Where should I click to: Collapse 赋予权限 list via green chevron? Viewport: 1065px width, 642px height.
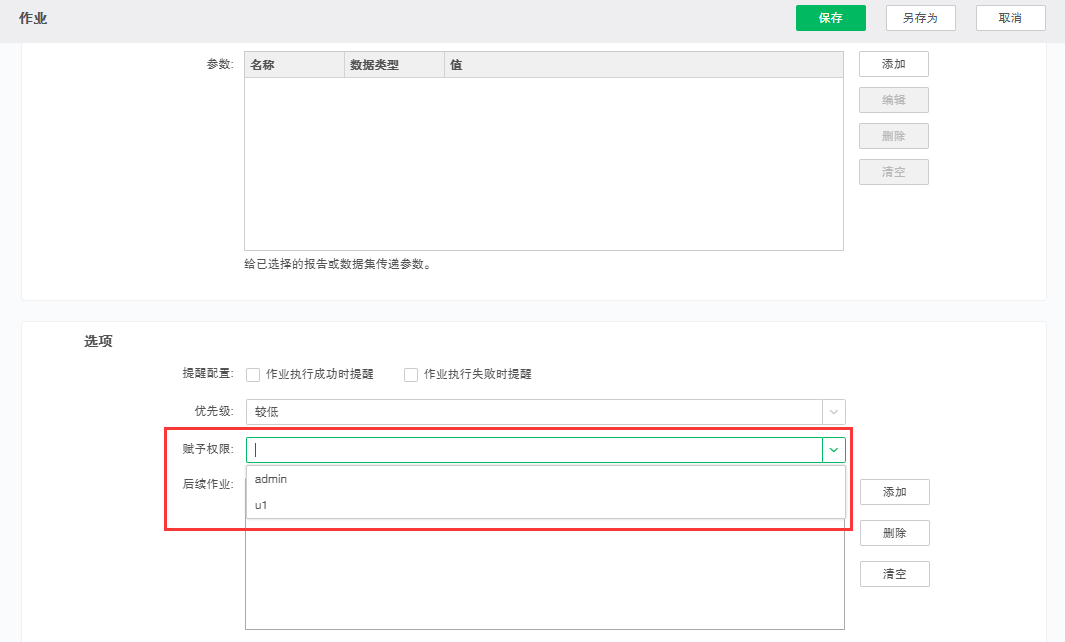tap(833, 450)
